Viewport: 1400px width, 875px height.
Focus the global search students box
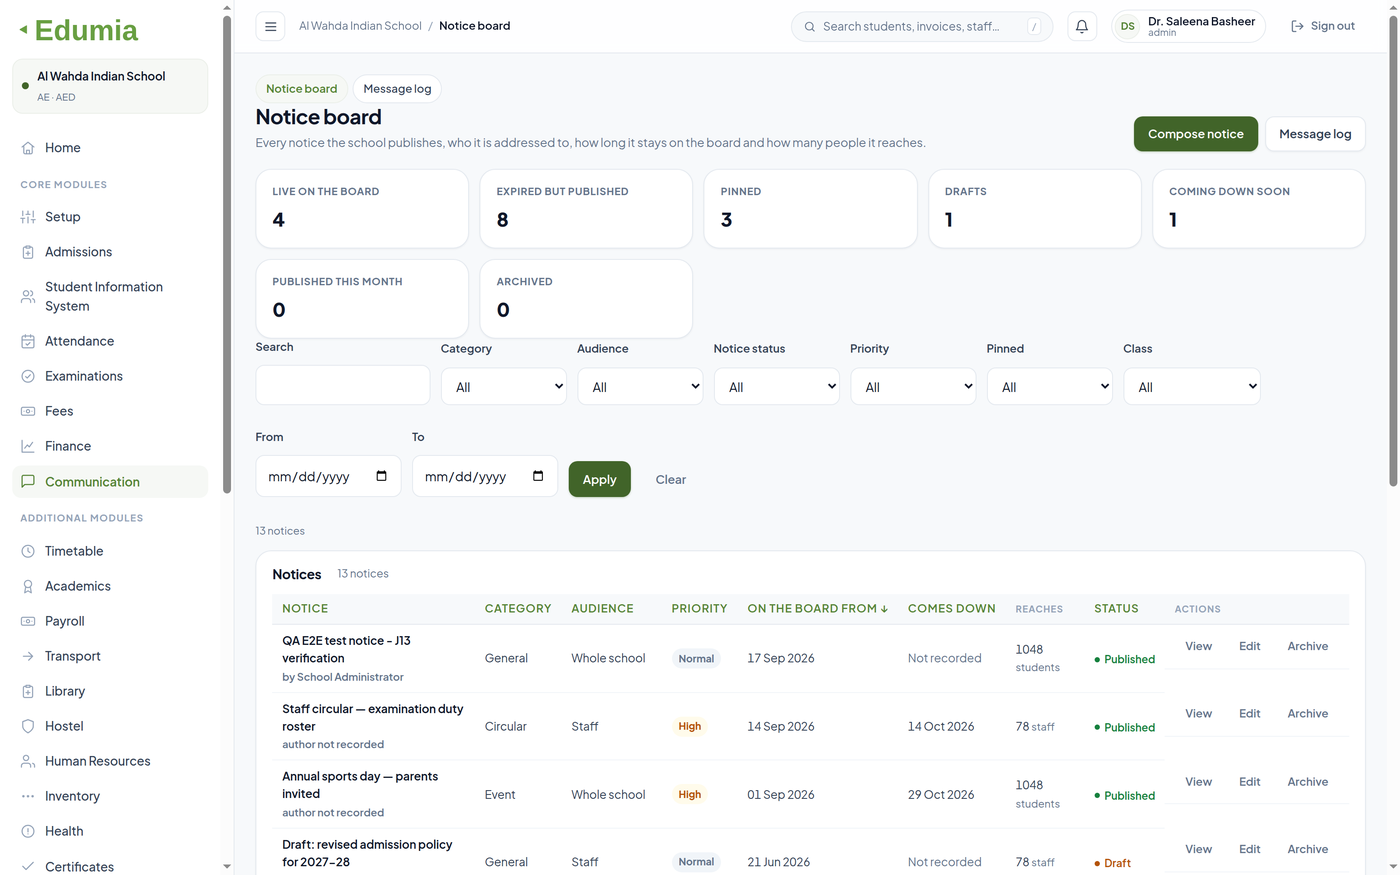(921, 26)
